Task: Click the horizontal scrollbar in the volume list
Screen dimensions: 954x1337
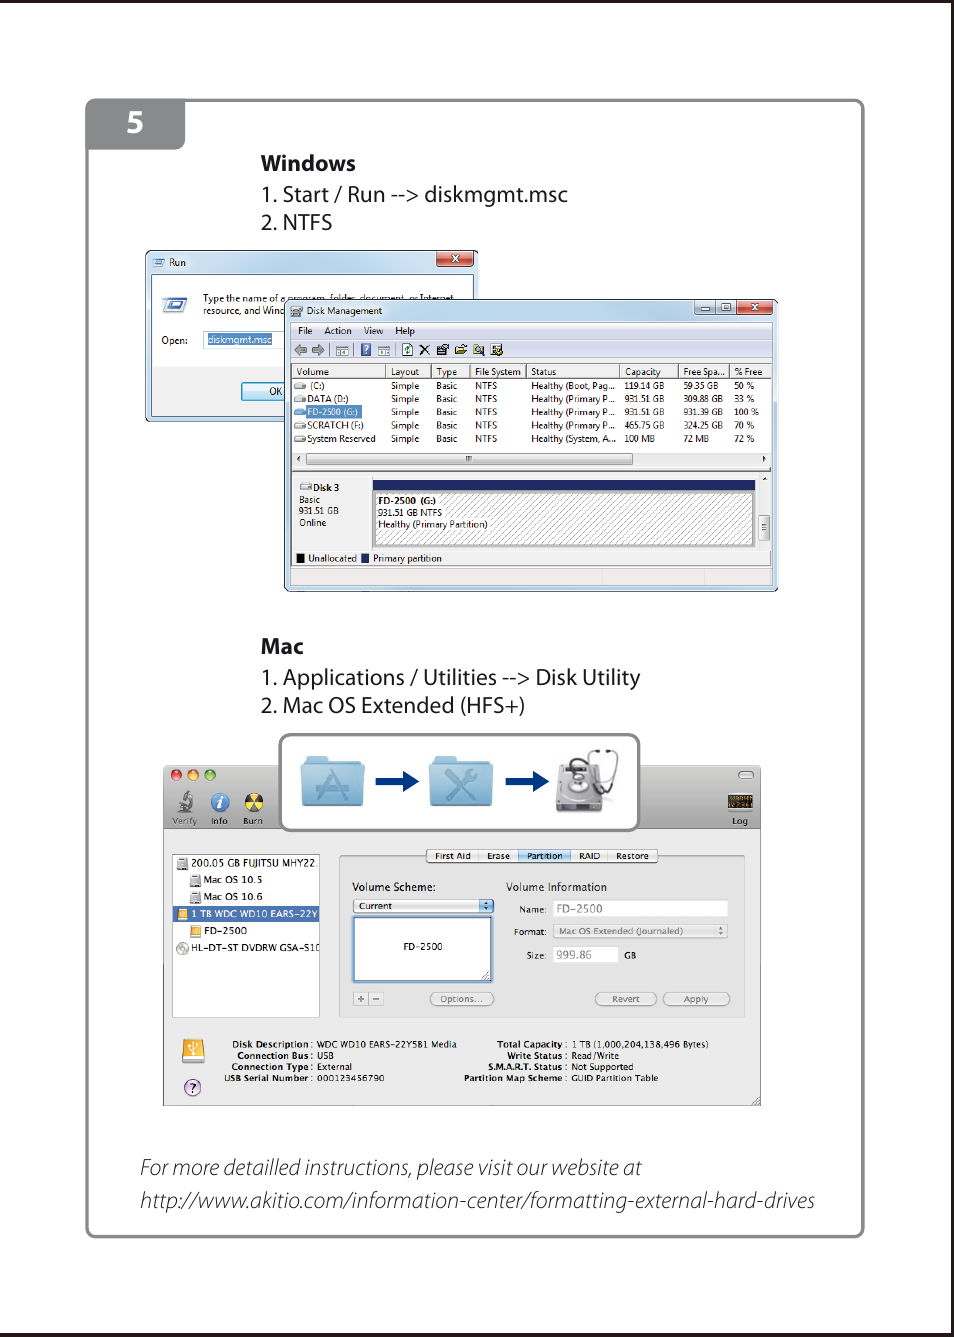Action: click(x=469, y=460)
